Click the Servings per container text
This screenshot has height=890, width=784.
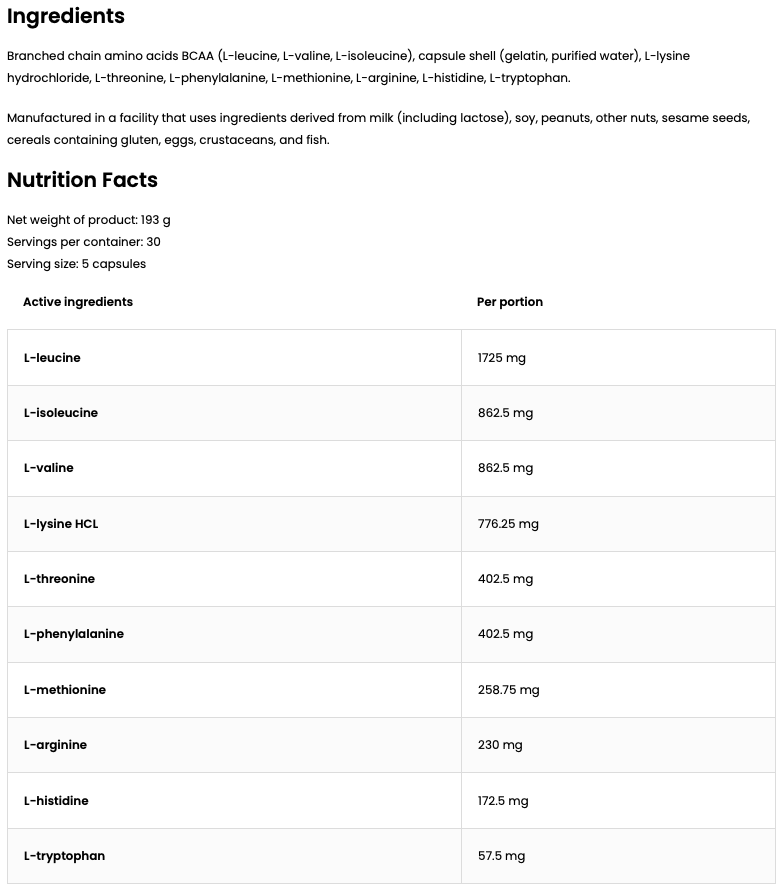point(83,242)
